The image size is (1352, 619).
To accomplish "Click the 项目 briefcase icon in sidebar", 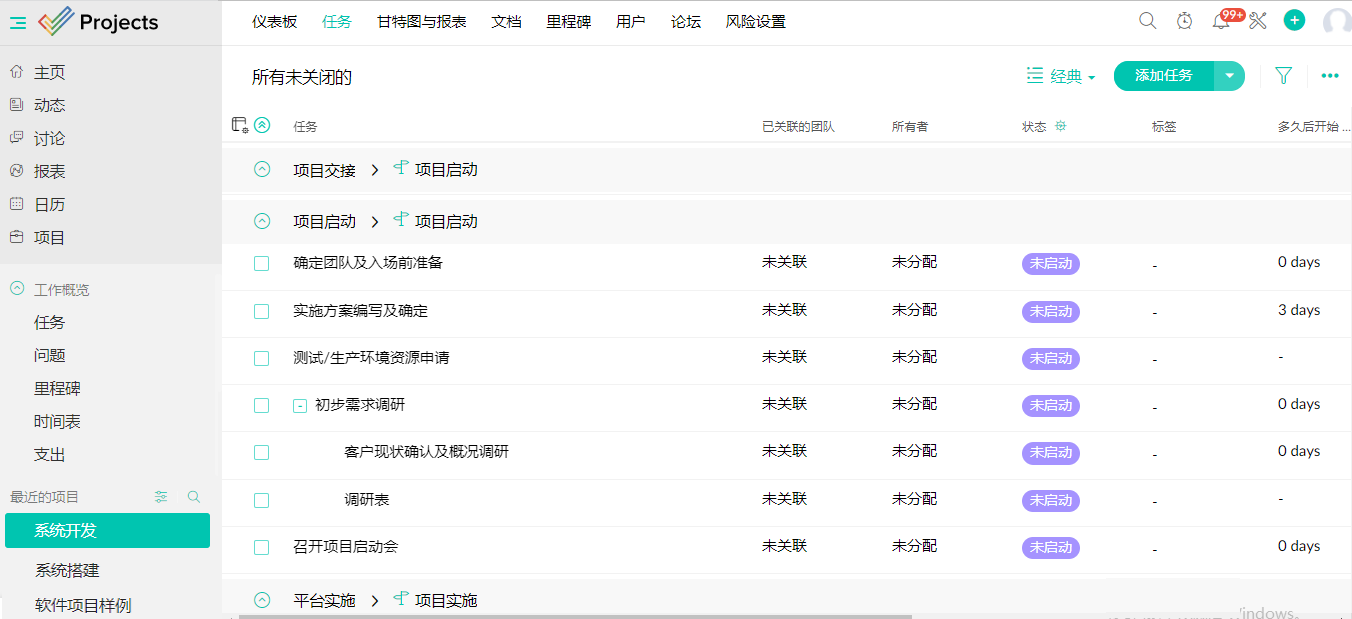I will (x=16, y=237).
